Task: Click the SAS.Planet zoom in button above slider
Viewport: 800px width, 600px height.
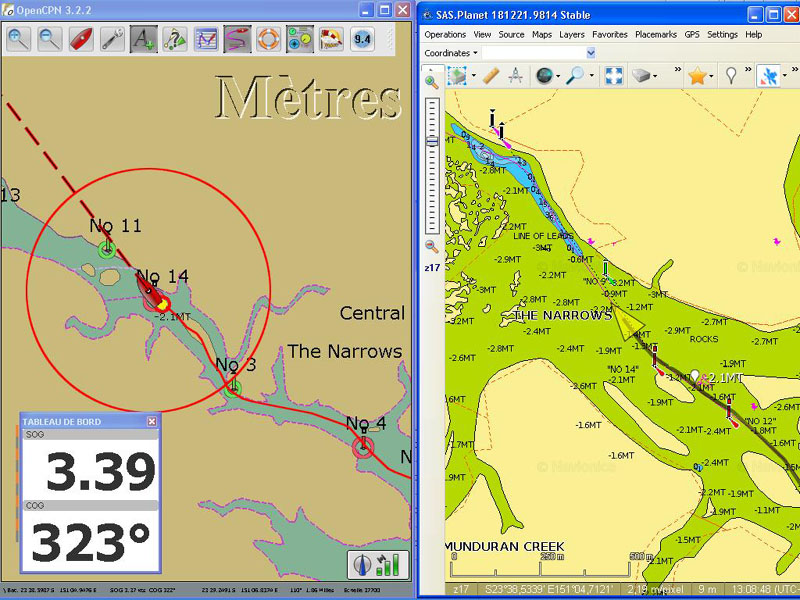Action: pos(432,81)
